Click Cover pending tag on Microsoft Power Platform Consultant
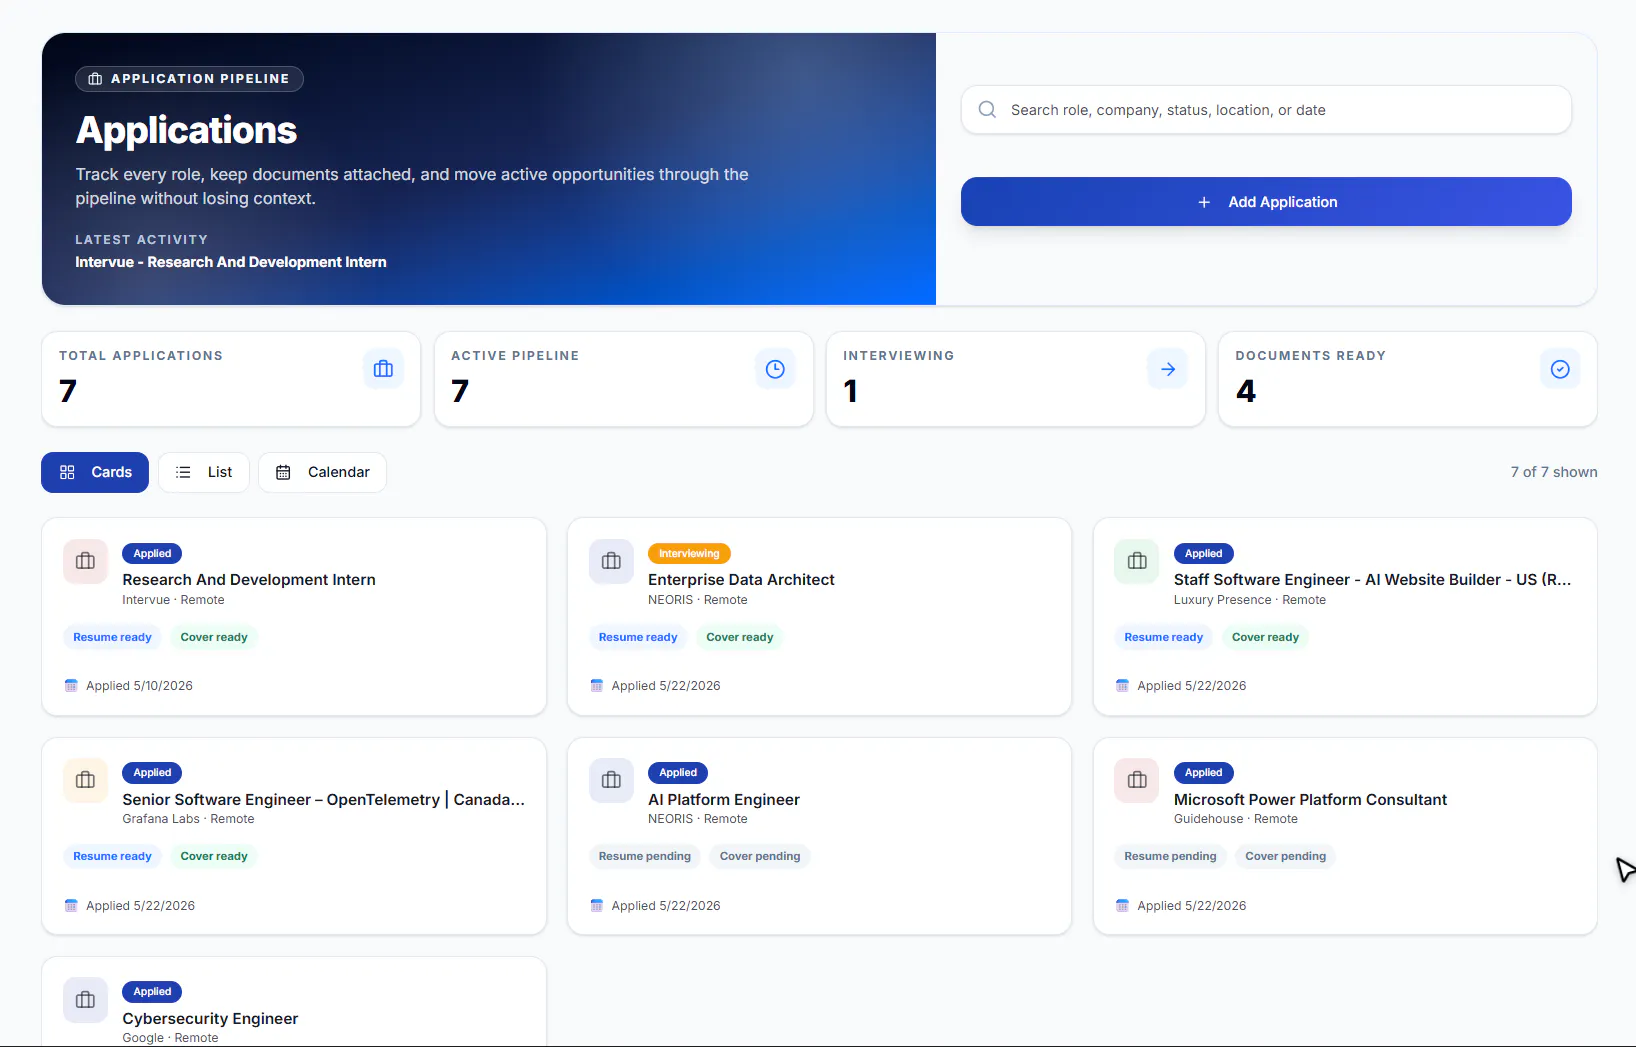This screenshot has width=1636, height=1047. click(x=1286, y=857)
